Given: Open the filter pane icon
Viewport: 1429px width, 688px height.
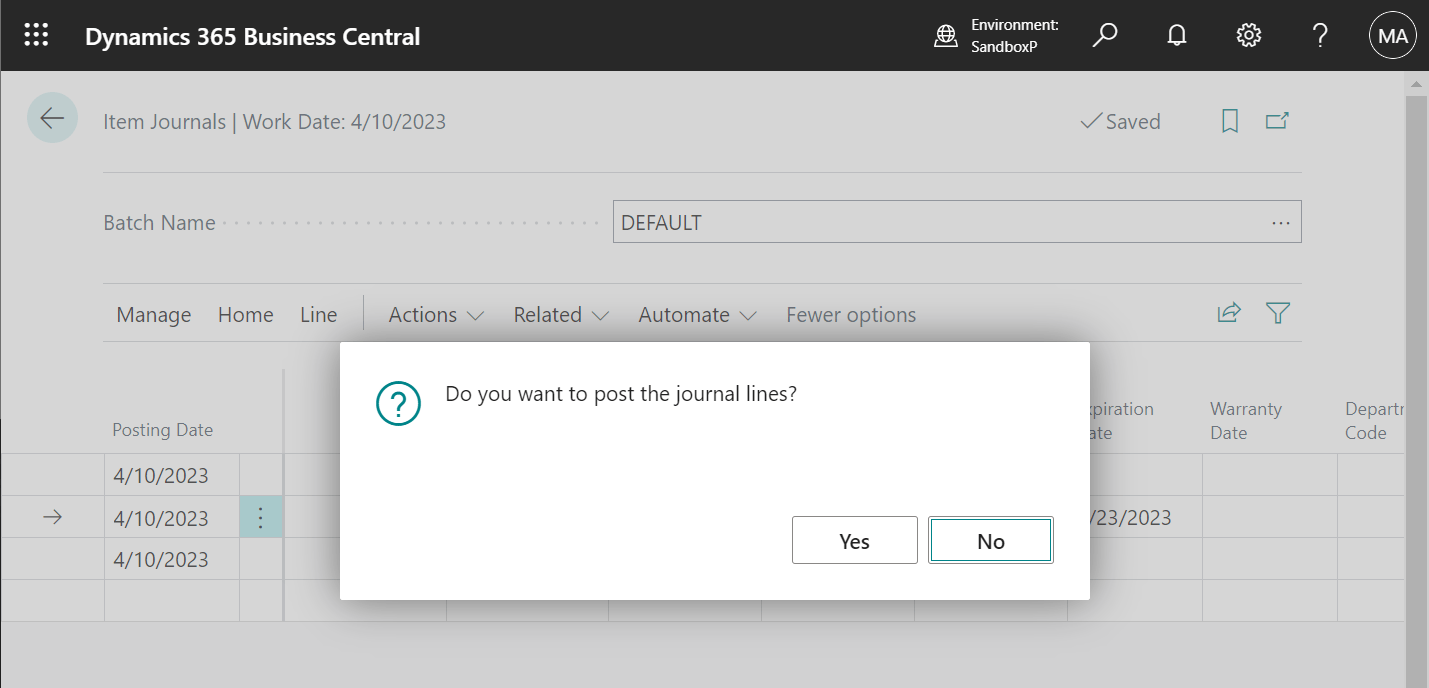Looking at the screenshot, I should [x=1277, y=312].
